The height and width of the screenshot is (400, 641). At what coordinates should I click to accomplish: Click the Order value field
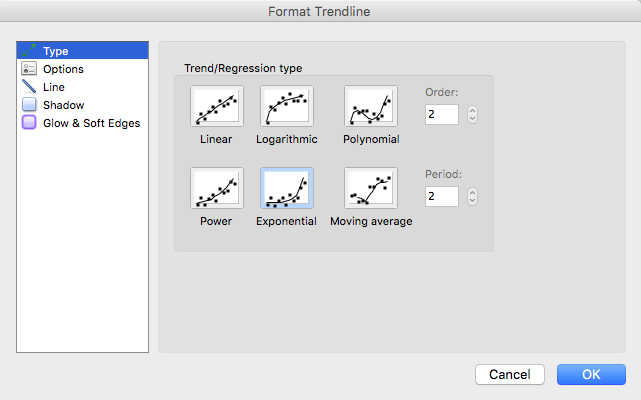tap(442, 114)
